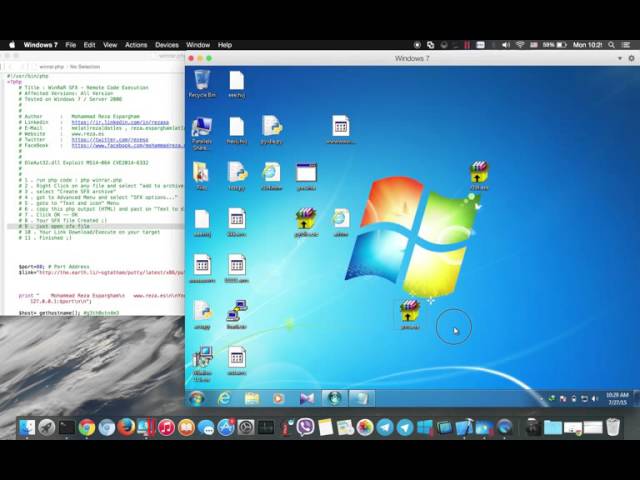The height and width of the screenshot is (480, 640).
Task: Open iTunes from the Dock
Action: click(x=166, y=427)
